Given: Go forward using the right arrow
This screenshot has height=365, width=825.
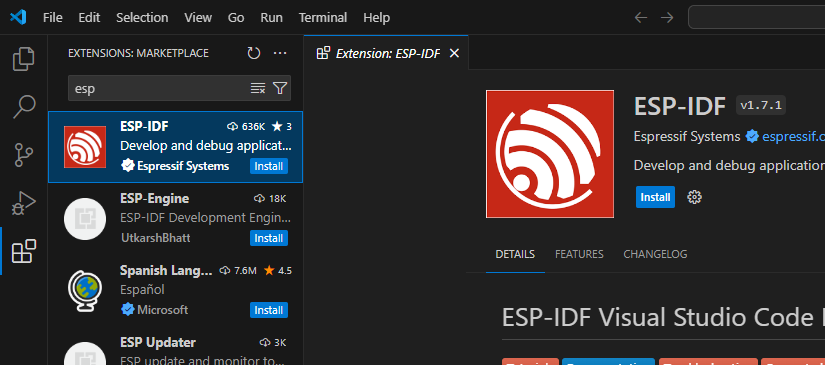Looking at the screenshot, I should pos(667,17).
